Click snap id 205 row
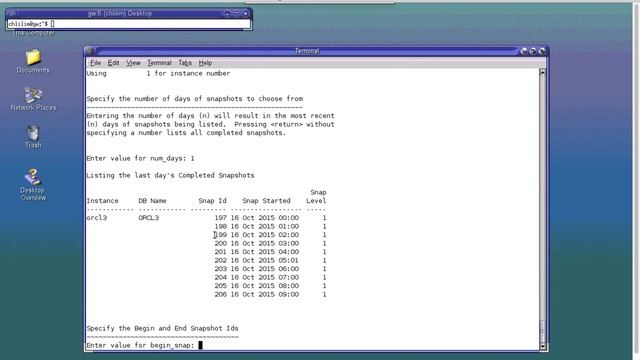640x360 pixels. point(270,286)
